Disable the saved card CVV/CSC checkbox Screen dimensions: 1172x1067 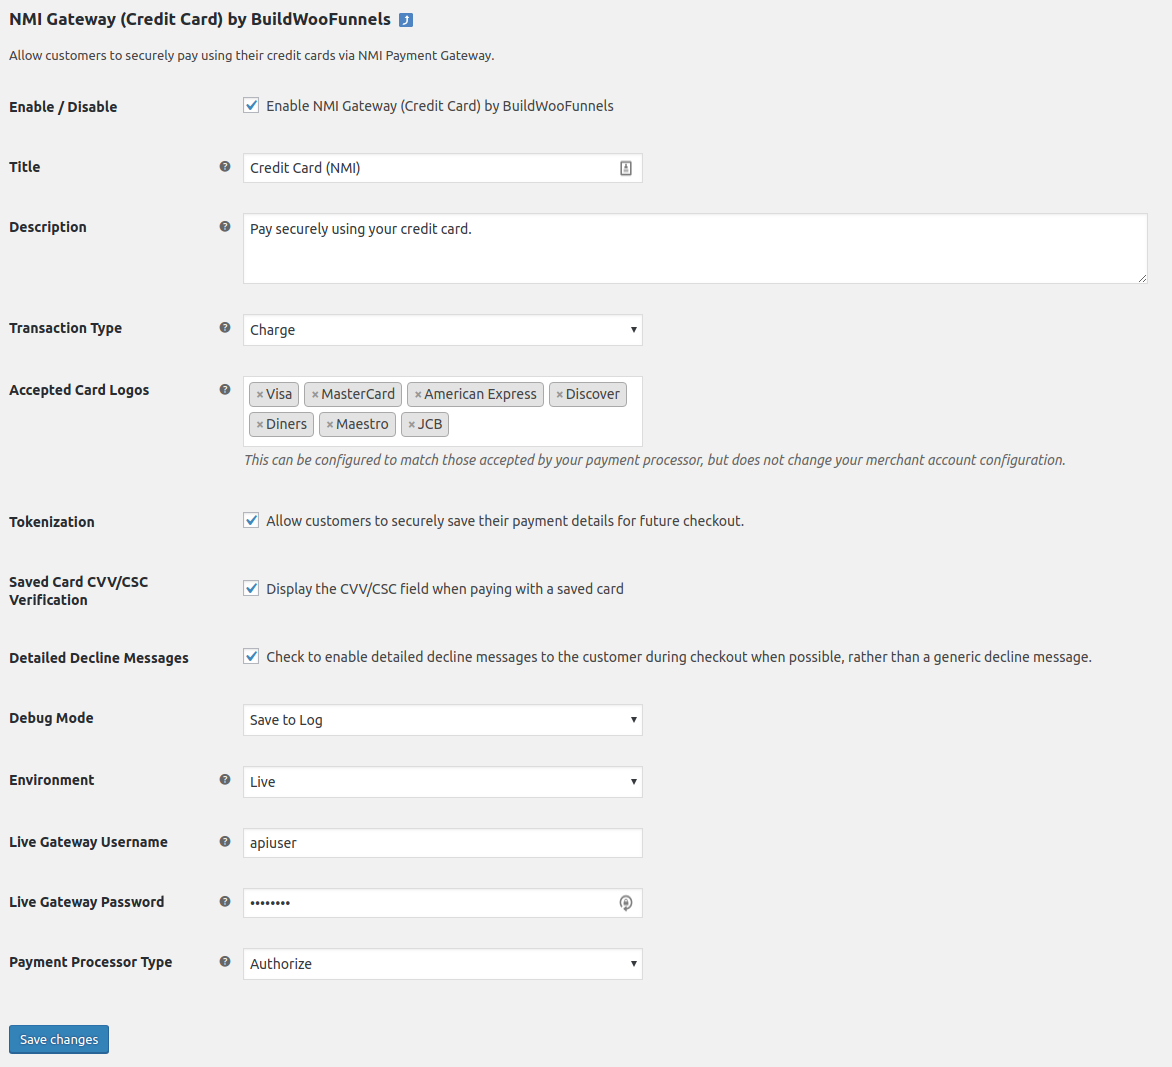251,588
